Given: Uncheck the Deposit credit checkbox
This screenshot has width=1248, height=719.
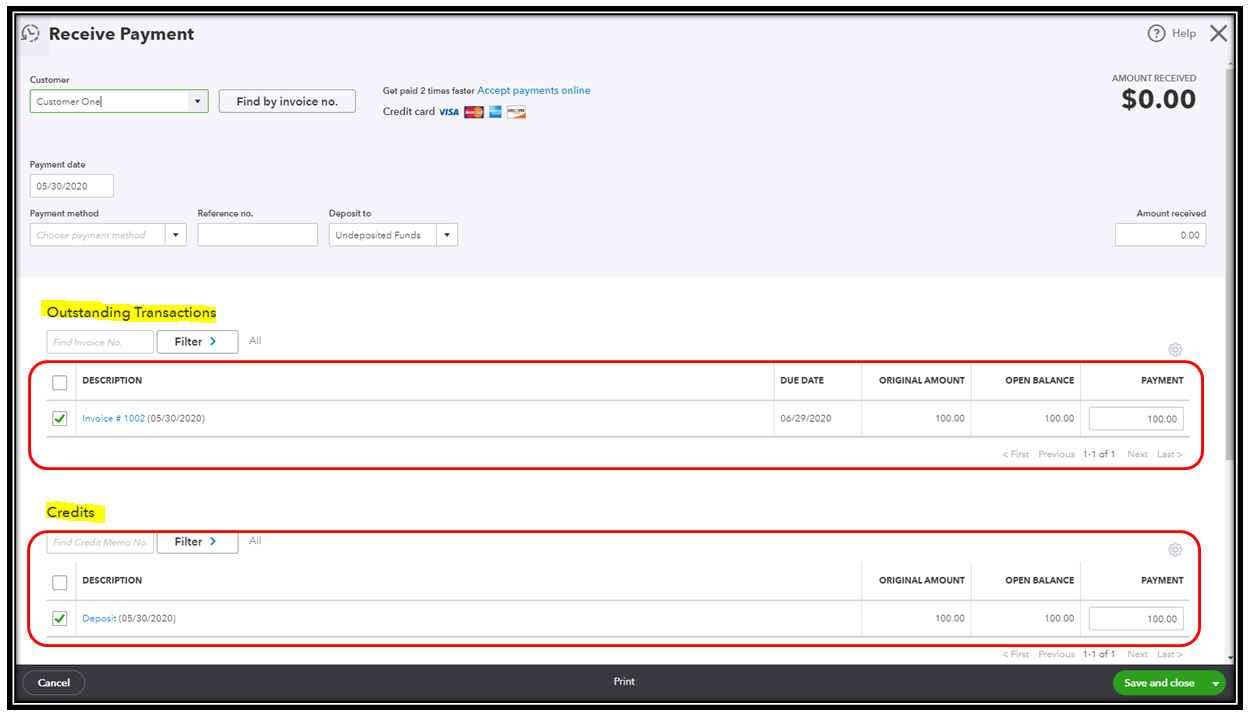Looking at the screenshot, I should click(59, 618).
